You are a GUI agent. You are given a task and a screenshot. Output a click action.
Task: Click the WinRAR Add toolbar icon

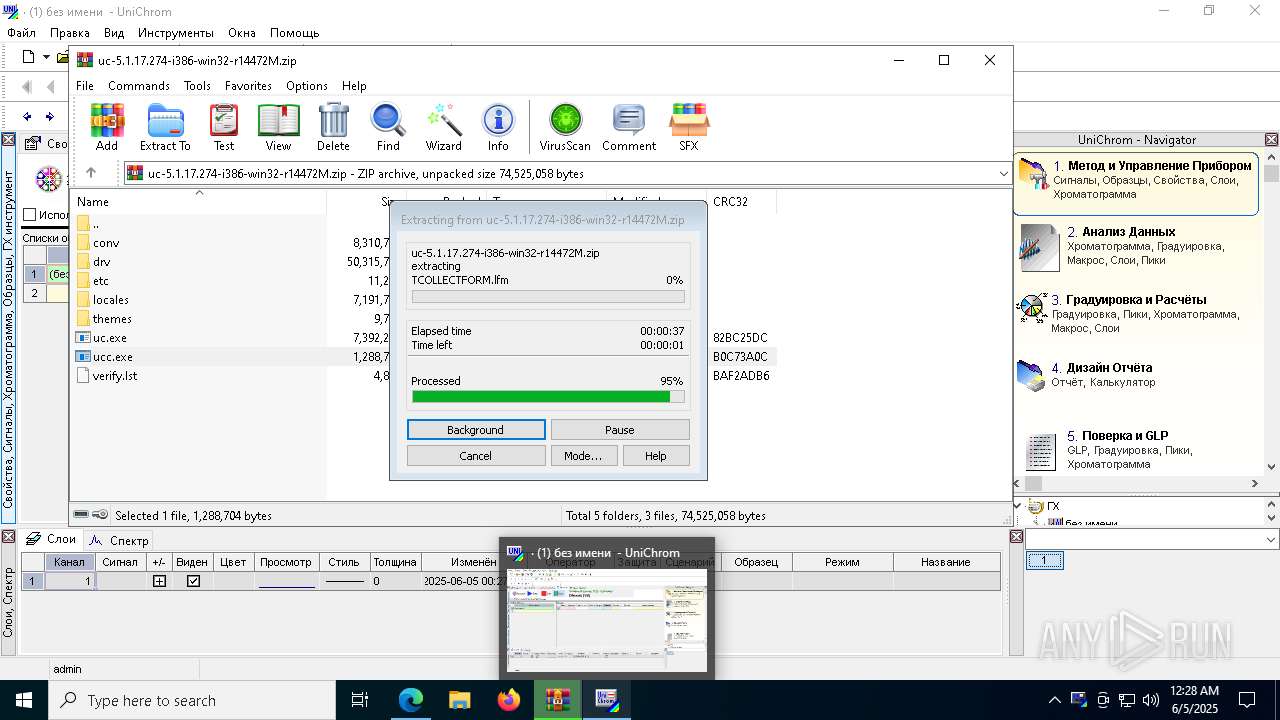[x=107, y=127]
